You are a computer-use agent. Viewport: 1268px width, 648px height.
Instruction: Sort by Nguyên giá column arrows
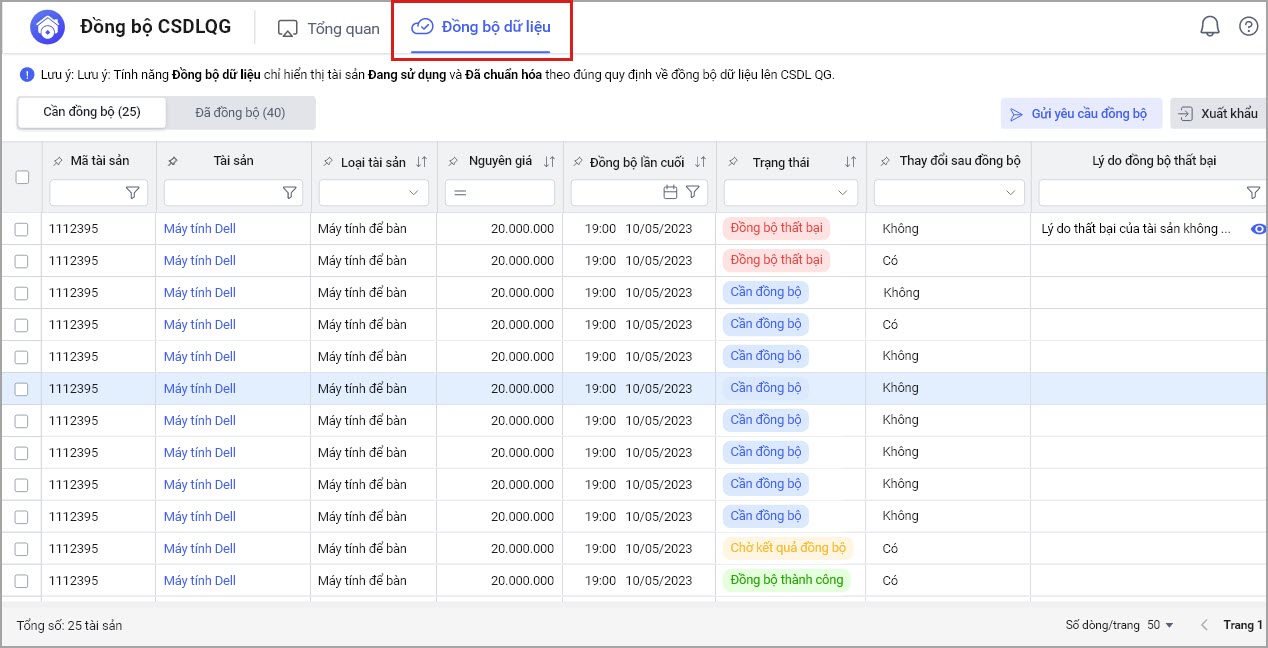(x=549, y=162)
